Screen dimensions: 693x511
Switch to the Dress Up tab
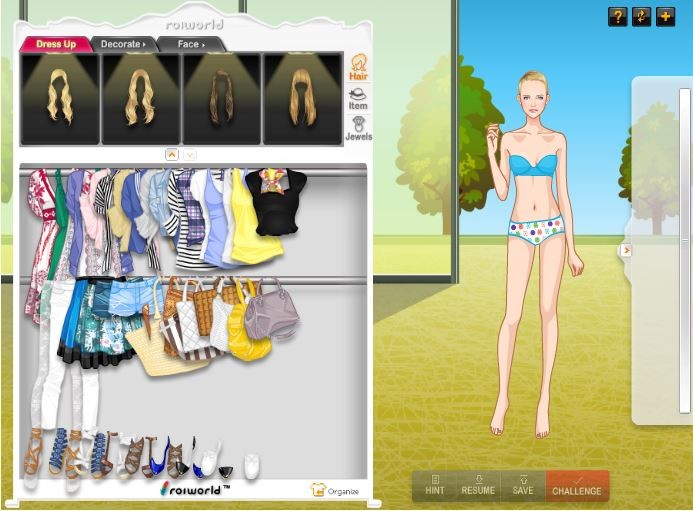click(x=56, y=44)
